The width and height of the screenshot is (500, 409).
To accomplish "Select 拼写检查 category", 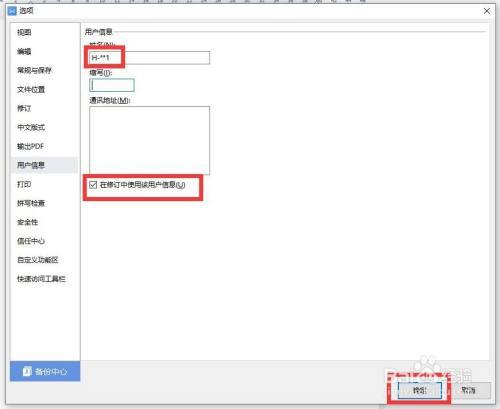I will tap(31, 203).
